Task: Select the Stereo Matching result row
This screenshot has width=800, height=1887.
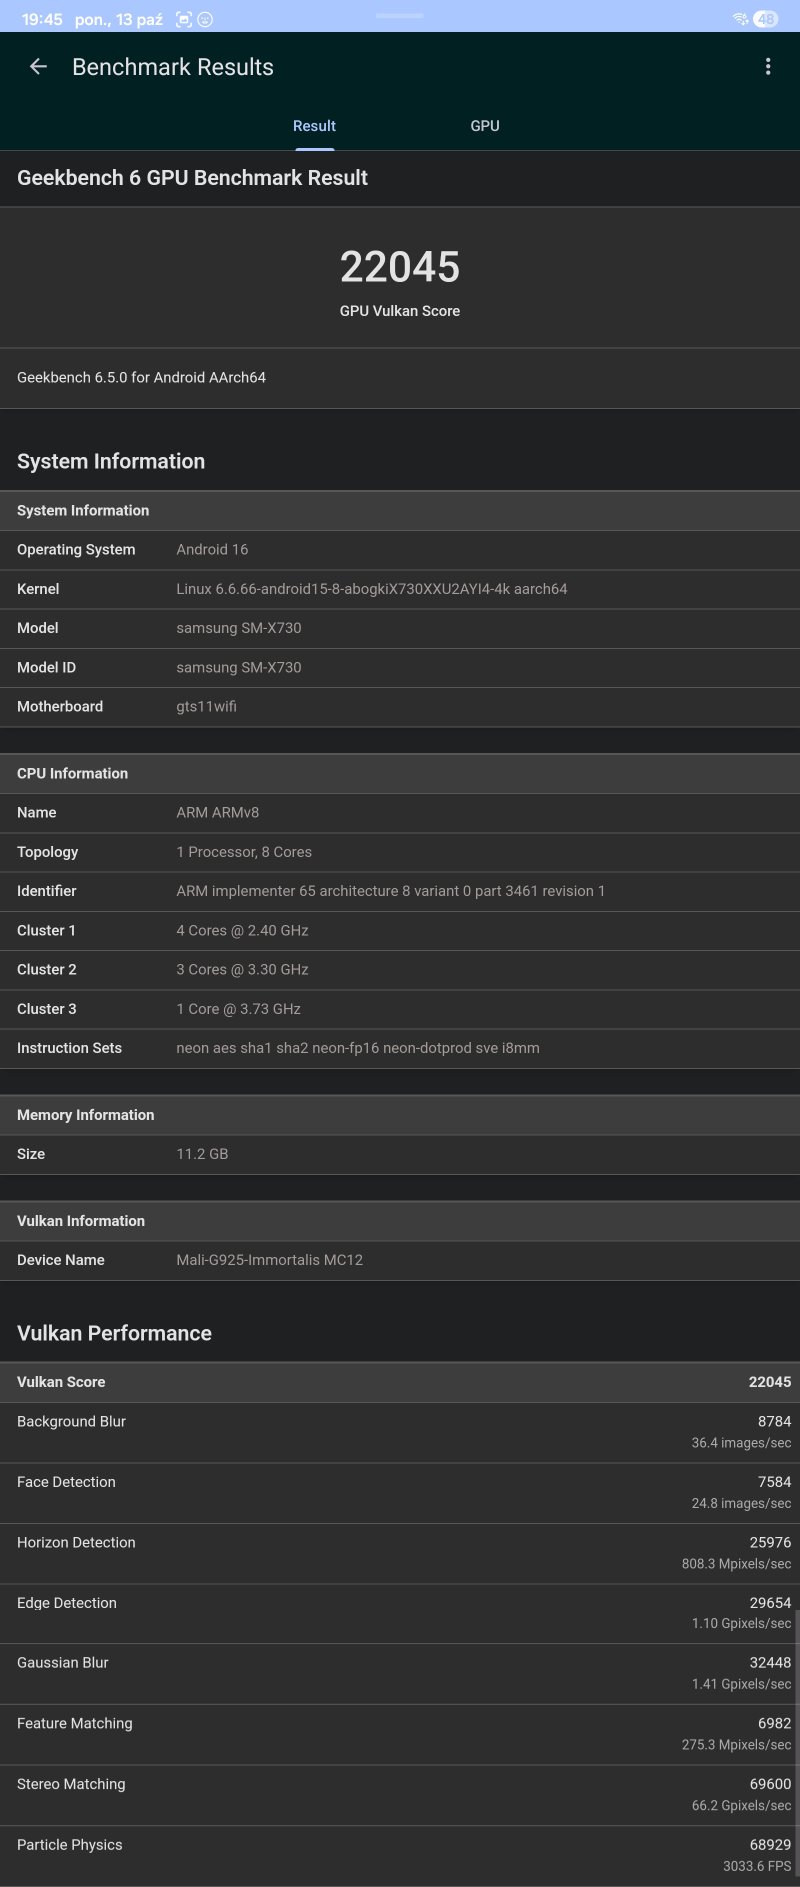Action: [x=400, y=1795]
